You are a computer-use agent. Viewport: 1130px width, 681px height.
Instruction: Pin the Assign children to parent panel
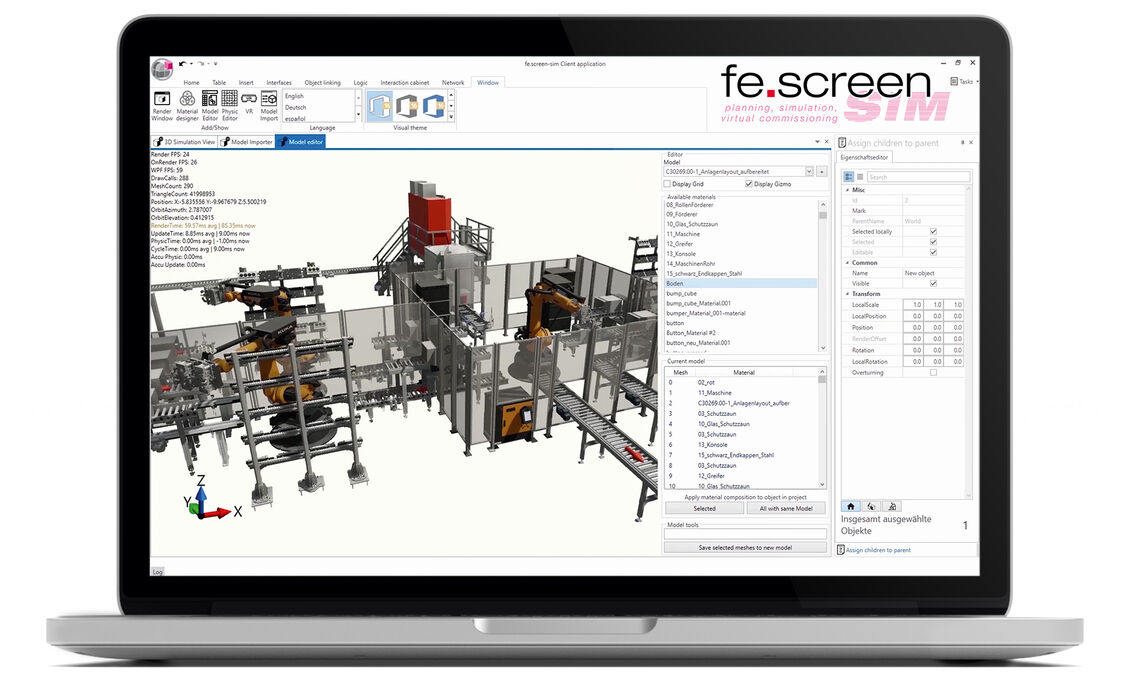962,143
